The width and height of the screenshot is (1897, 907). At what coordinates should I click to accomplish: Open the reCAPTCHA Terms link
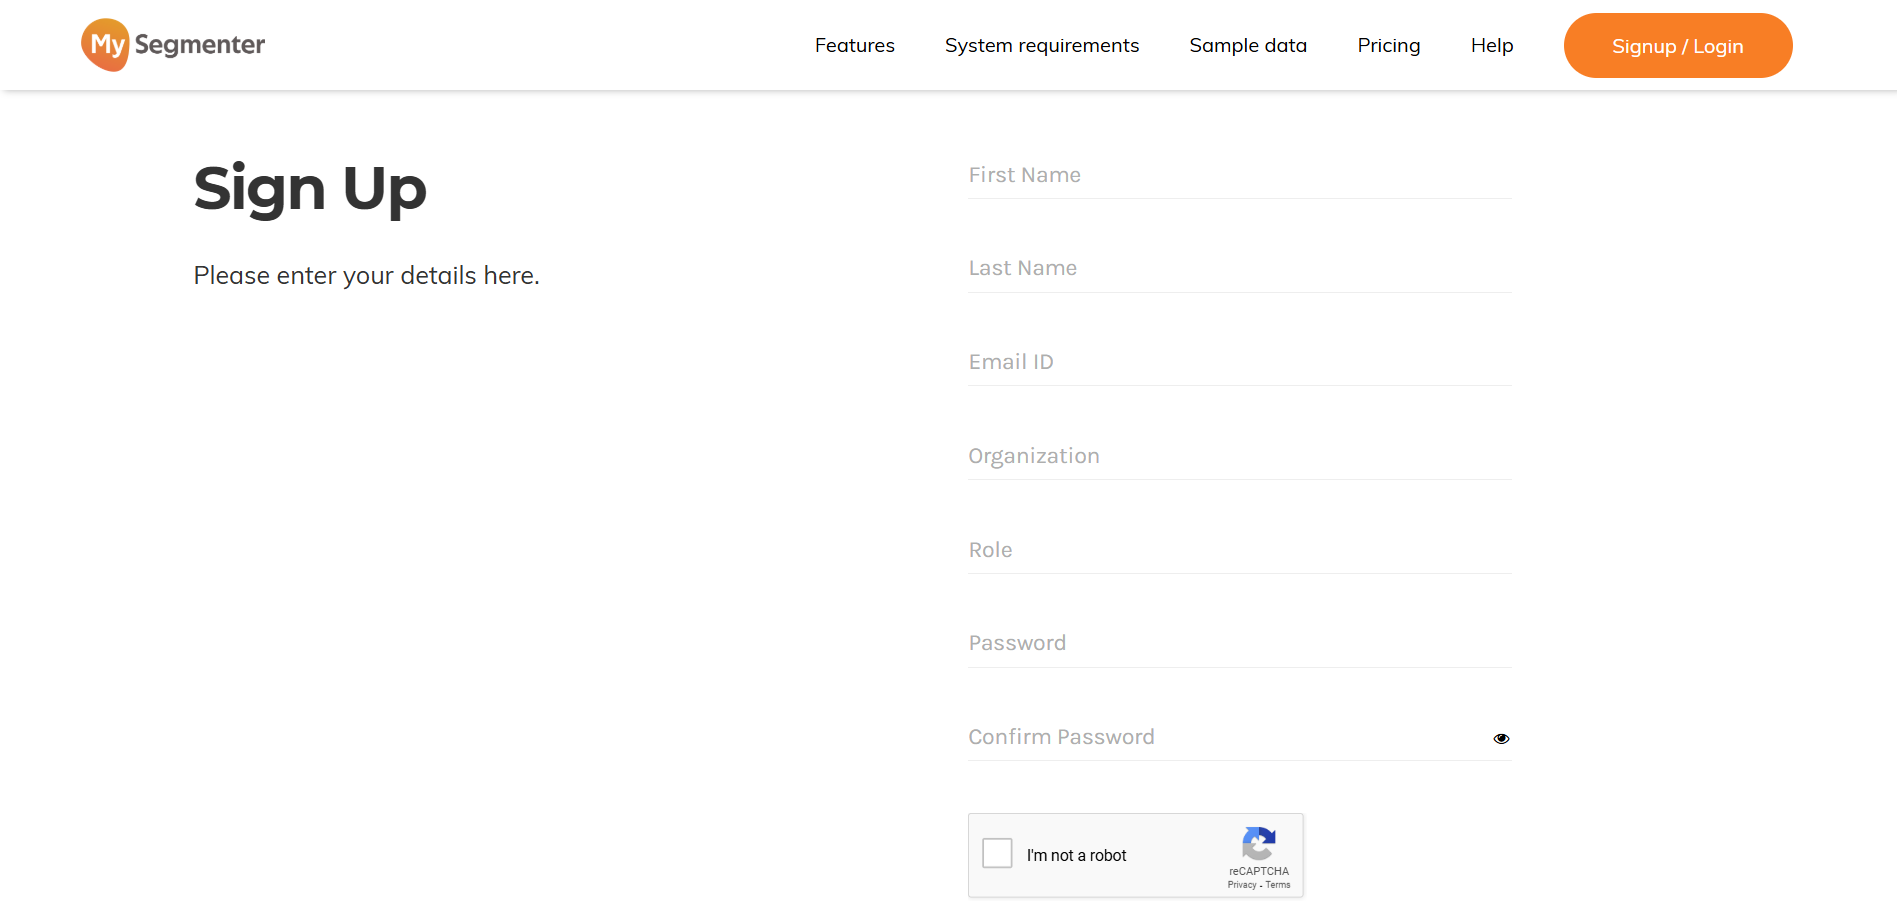1278,885
